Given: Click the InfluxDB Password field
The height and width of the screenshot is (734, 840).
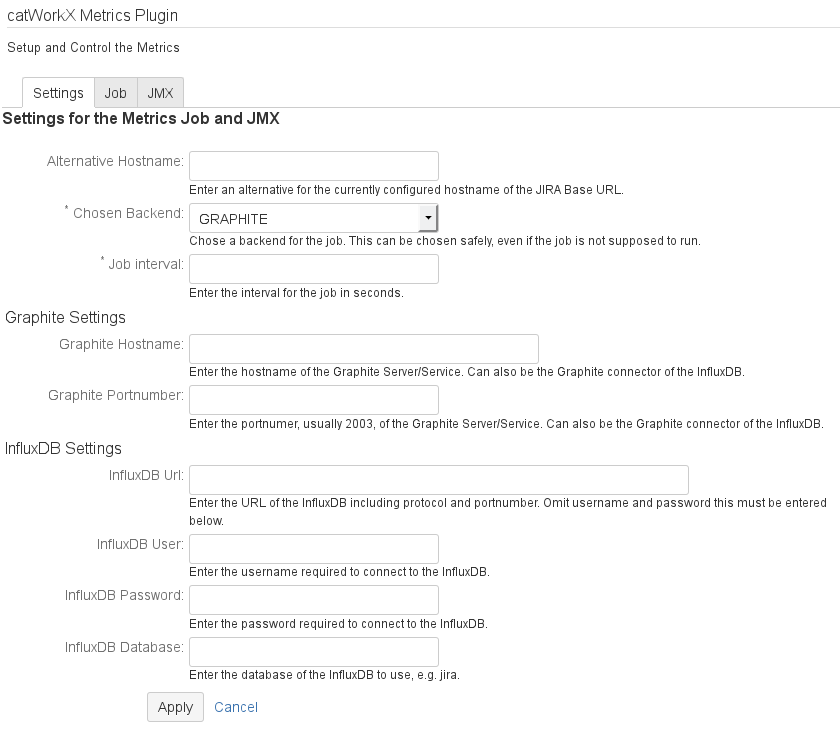Looking at the screenshot, I should click(x=313, y=600).
